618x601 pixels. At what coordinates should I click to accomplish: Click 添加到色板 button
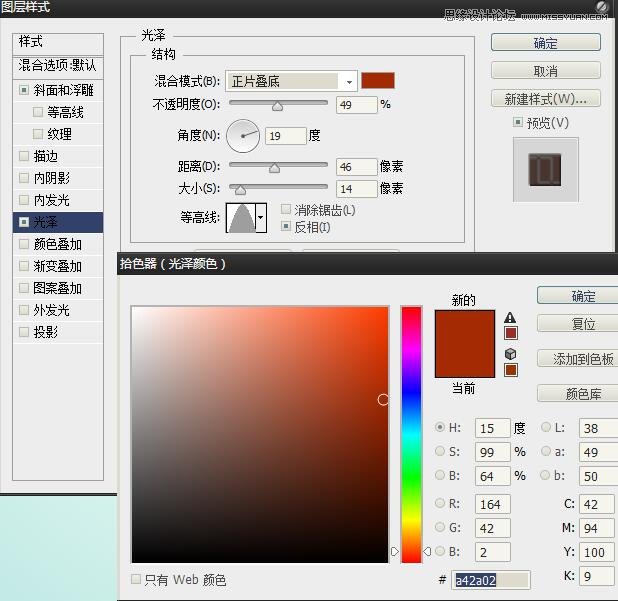point(578,359)
